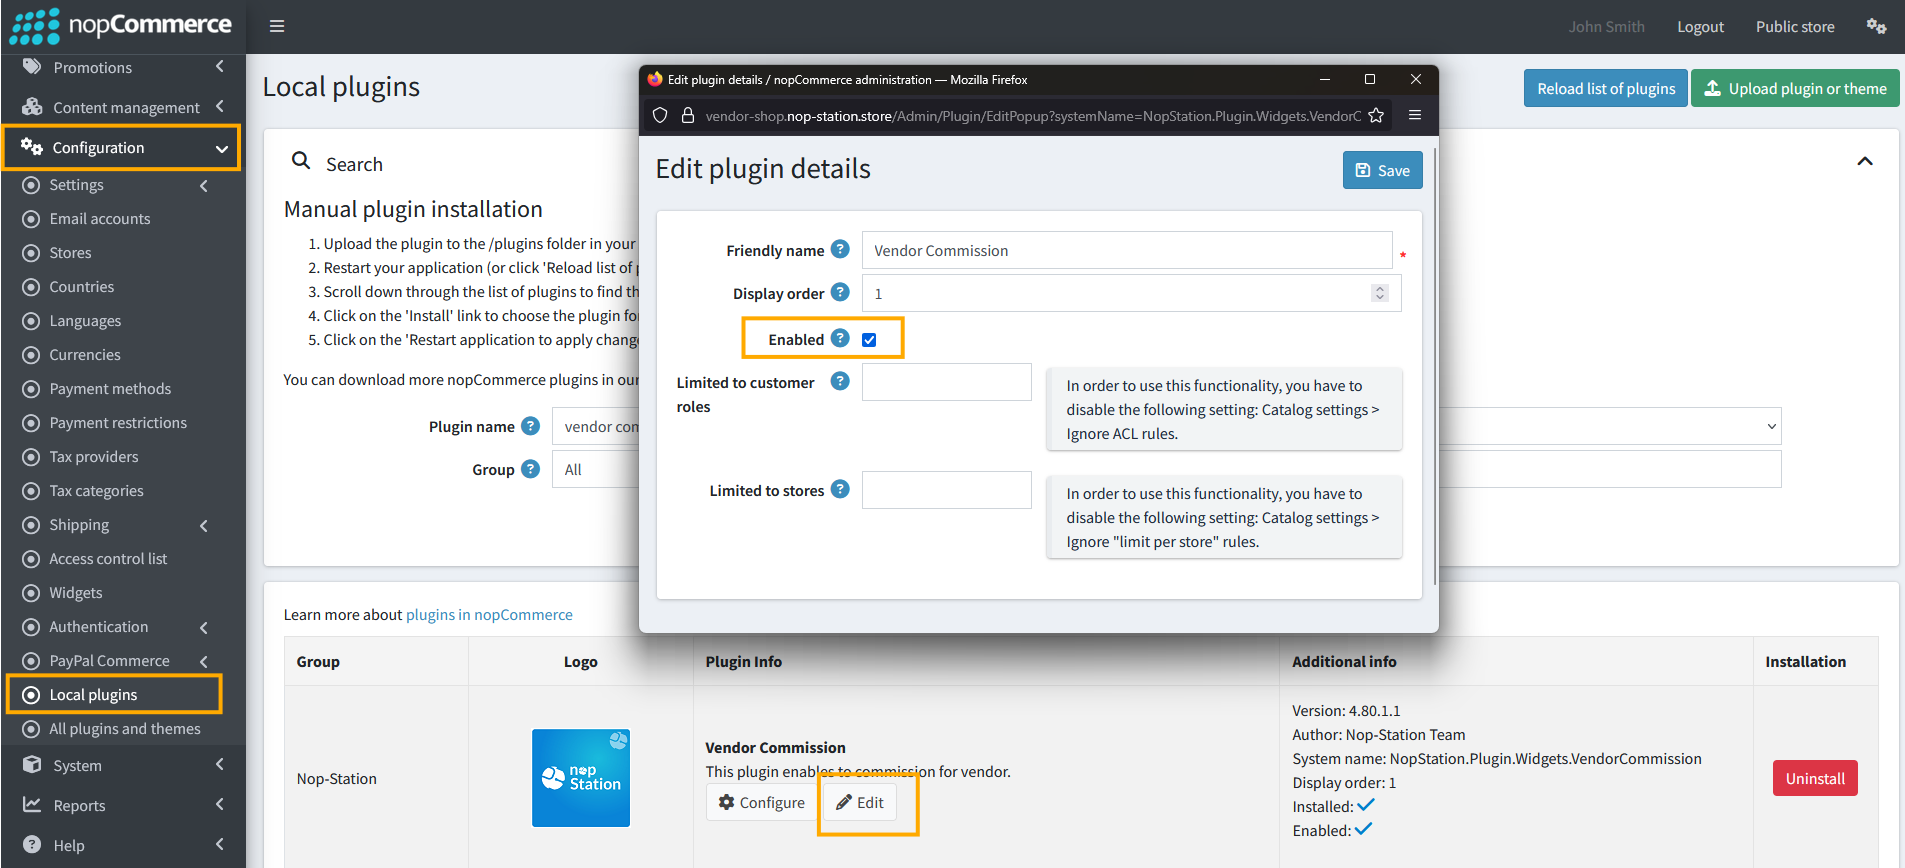The height and width of the screenshot is (868, 1905).
Task: Click the Limited to customer roles field
Action: [947, 382]
